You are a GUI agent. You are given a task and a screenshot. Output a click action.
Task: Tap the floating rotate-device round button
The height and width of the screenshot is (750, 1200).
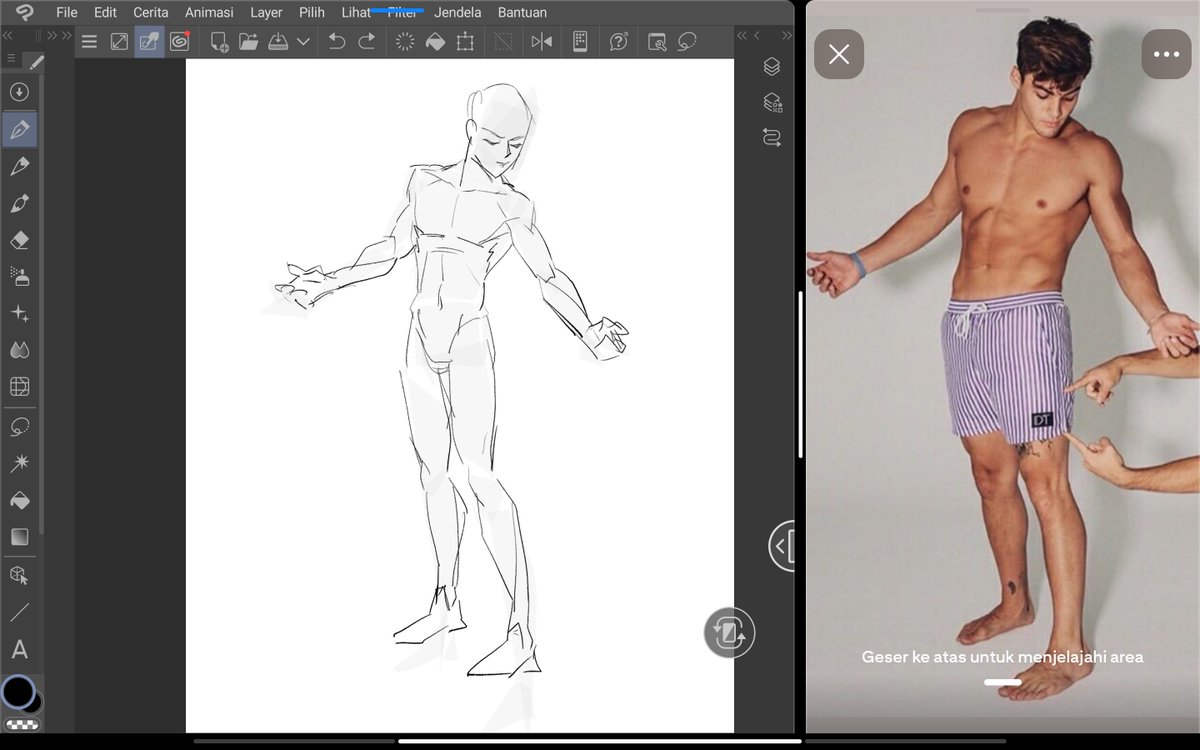click(729, 632)
